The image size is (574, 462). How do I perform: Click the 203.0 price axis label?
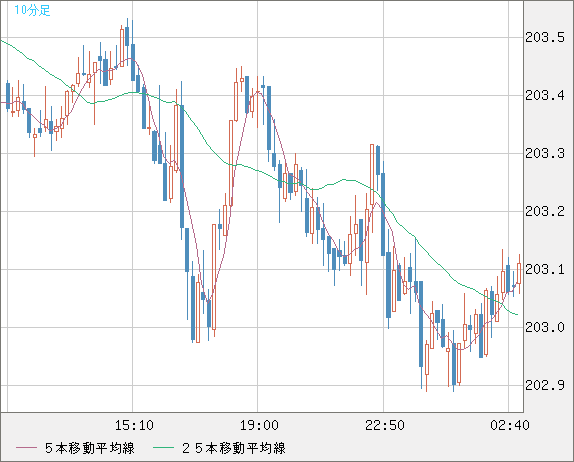click(x=545, y=327)
